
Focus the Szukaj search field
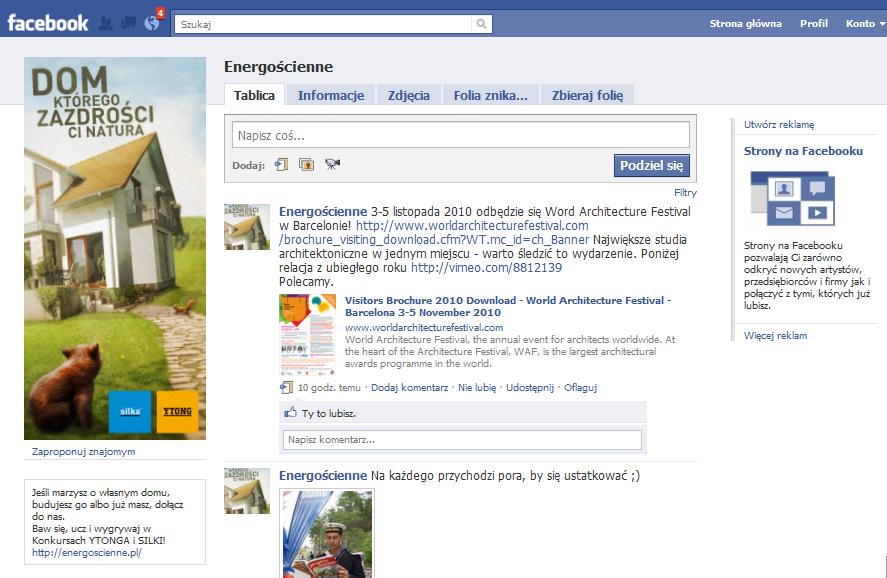click(322, 24)
